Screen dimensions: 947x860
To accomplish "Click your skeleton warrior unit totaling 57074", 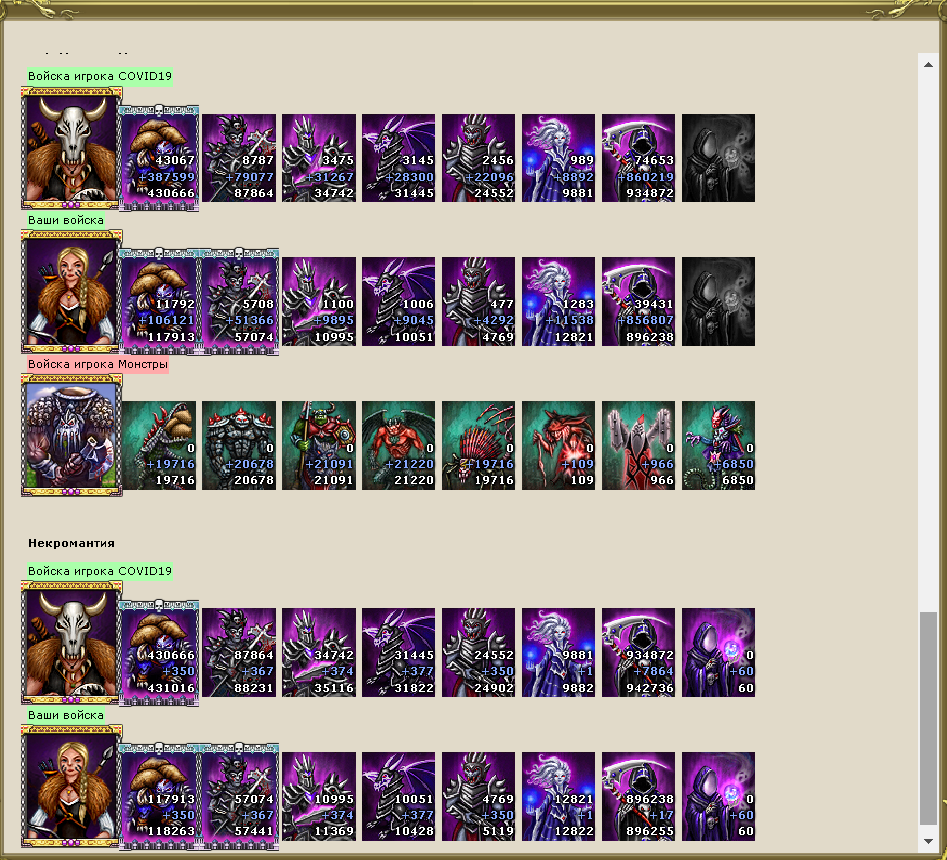I will coord(239,301).
